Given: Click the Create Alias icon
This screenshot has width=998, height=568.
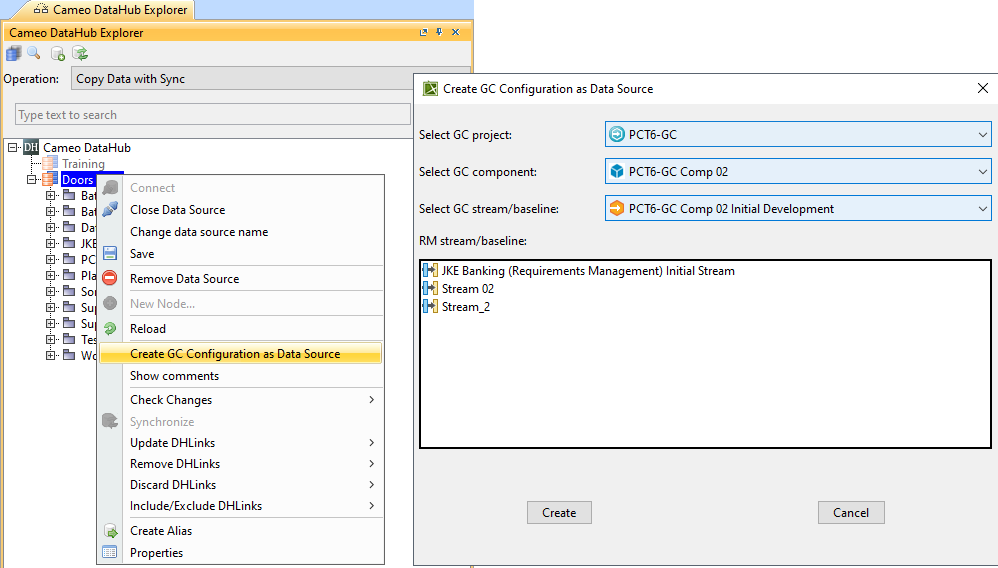Looking at the screenshot, I should click(110, 531).
